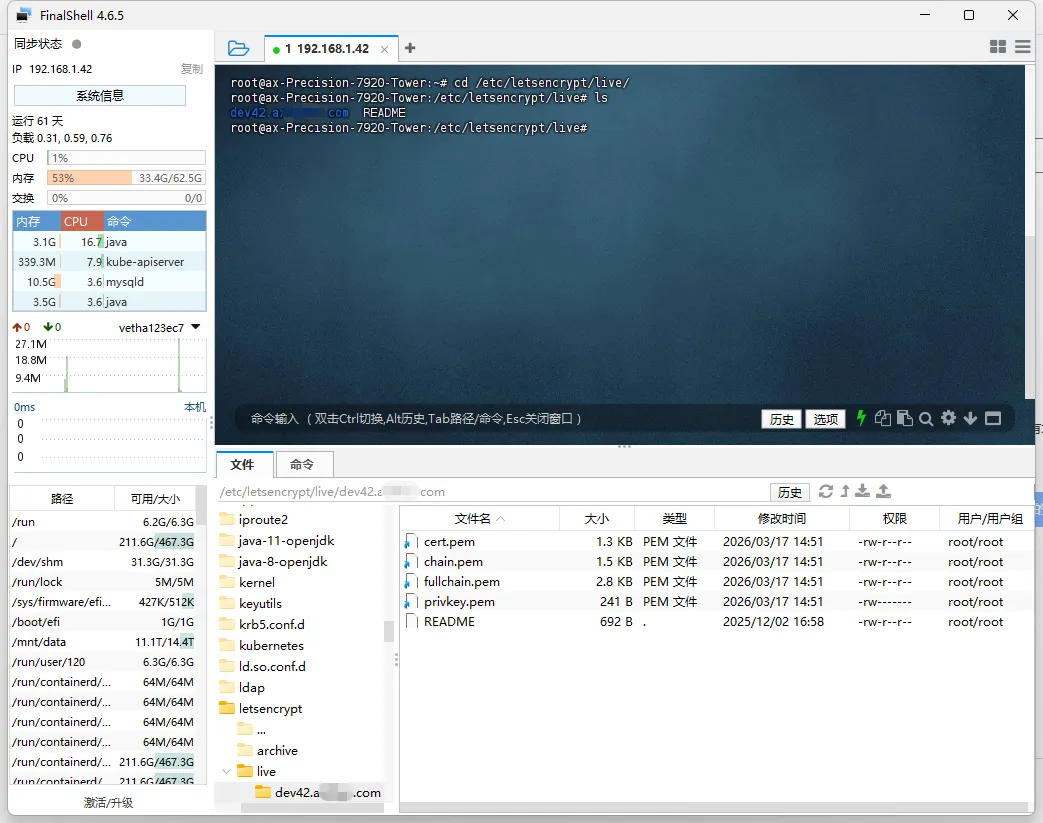Add a new session tab with plus icon
The height and width of the screenshot is (823, 1043).
(410, 48)
